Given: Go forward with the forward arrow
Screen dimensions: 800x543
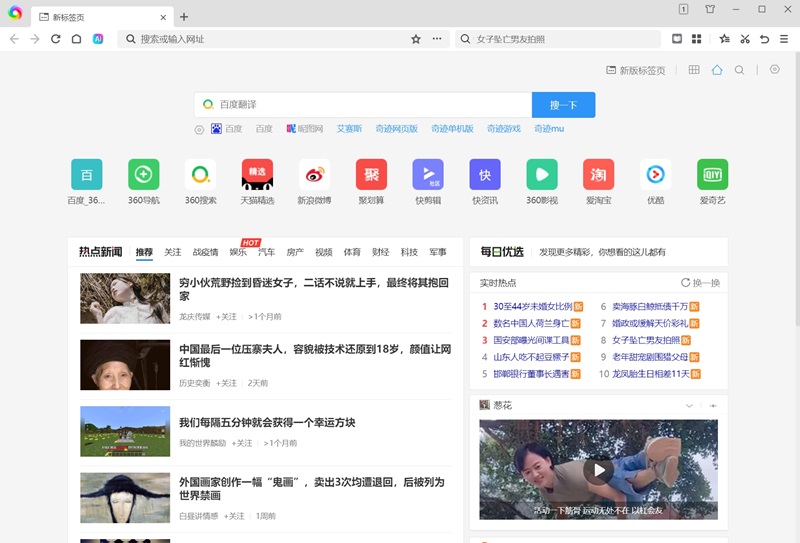Looking at the screenshot, I should (35, 39).
